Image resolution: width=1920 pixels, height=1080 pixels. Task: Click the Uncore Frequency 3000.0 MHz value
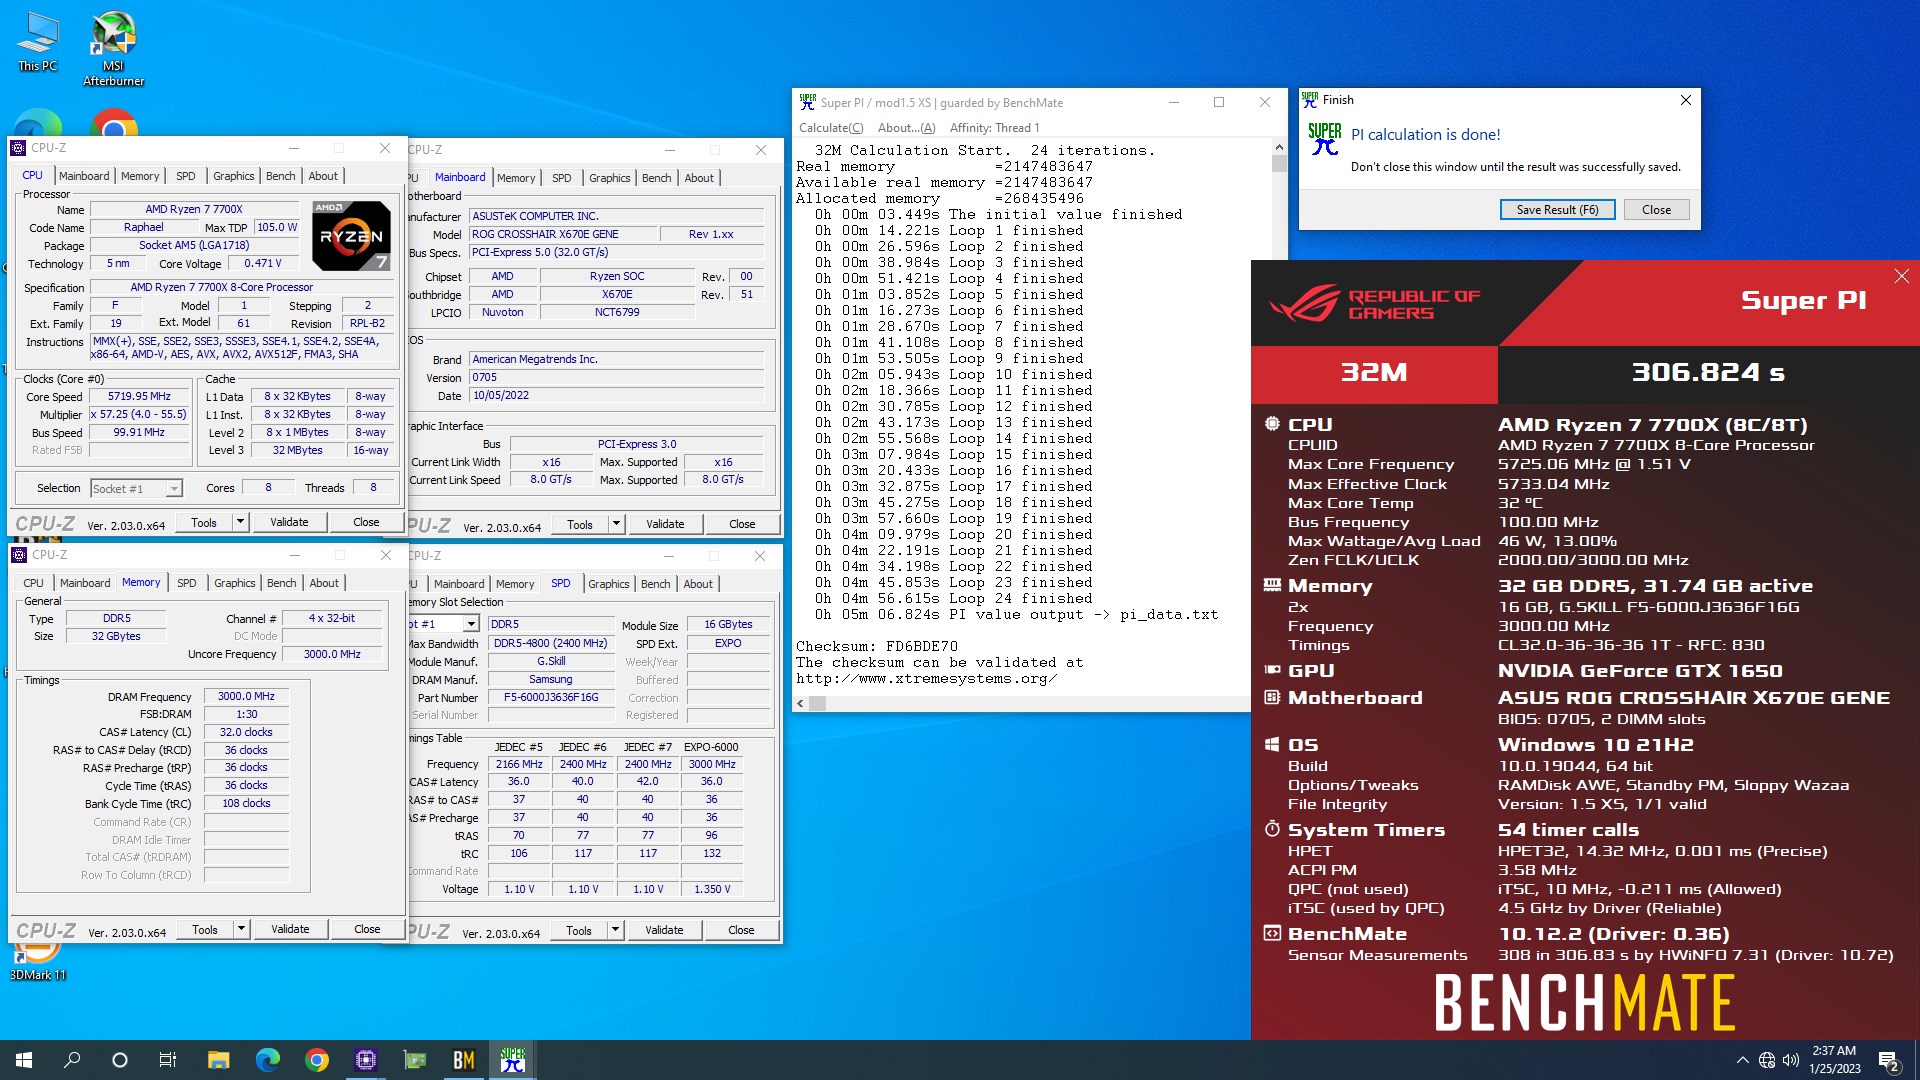click(332, 654)
